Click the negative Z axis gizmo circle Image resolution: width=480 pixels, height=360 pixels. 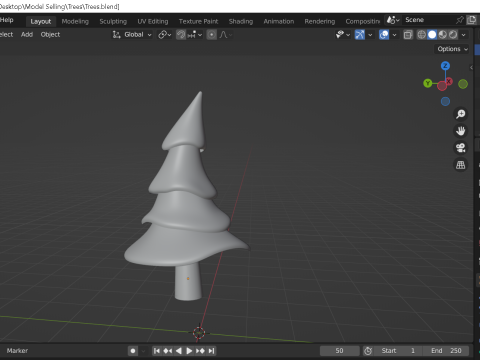coord(445,101)
